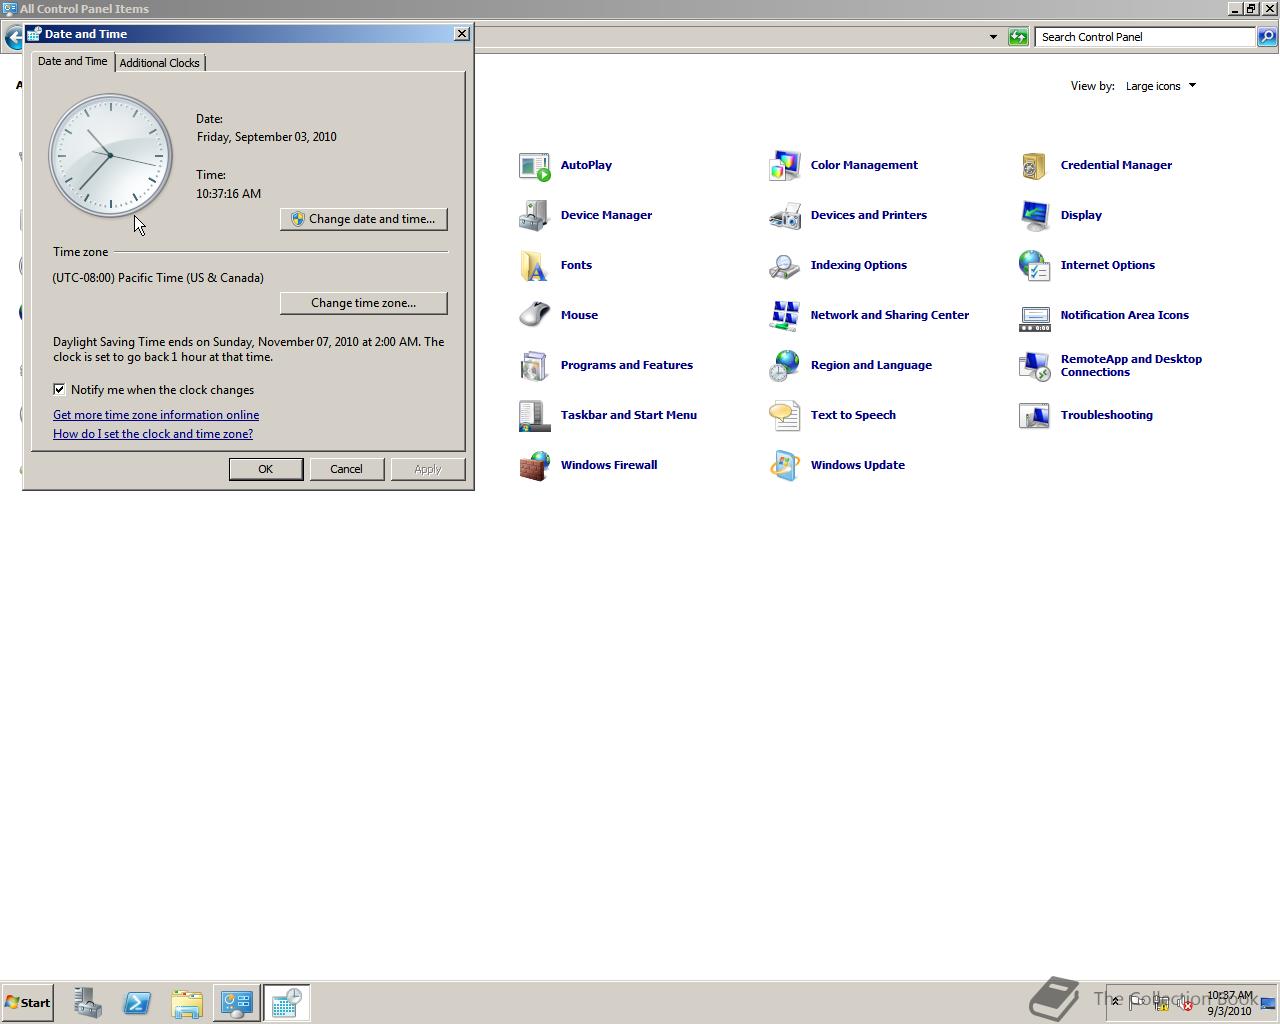1280x1024 pixels.
Task: Select the Date and Time tab
Action: [x=72, y=61]
